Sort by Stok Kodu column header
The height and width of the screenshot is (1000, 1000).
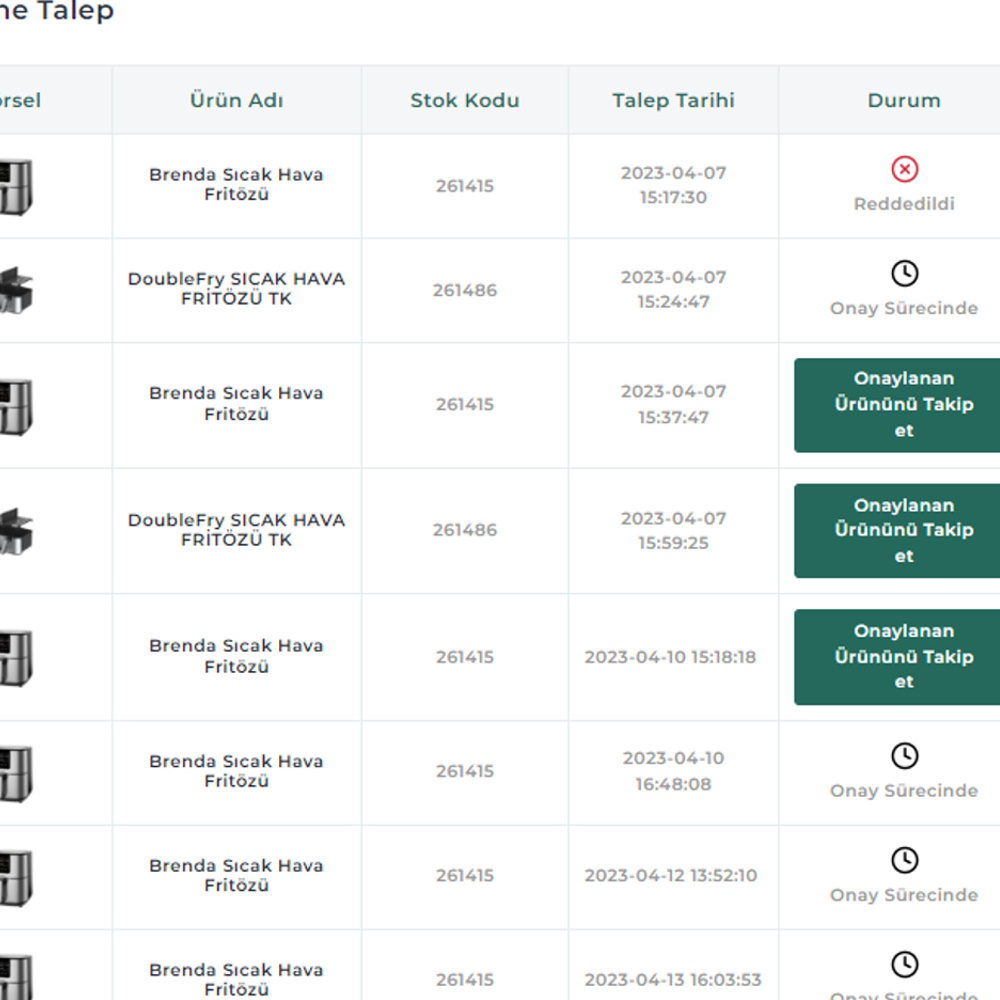click(x=464, y=100)
